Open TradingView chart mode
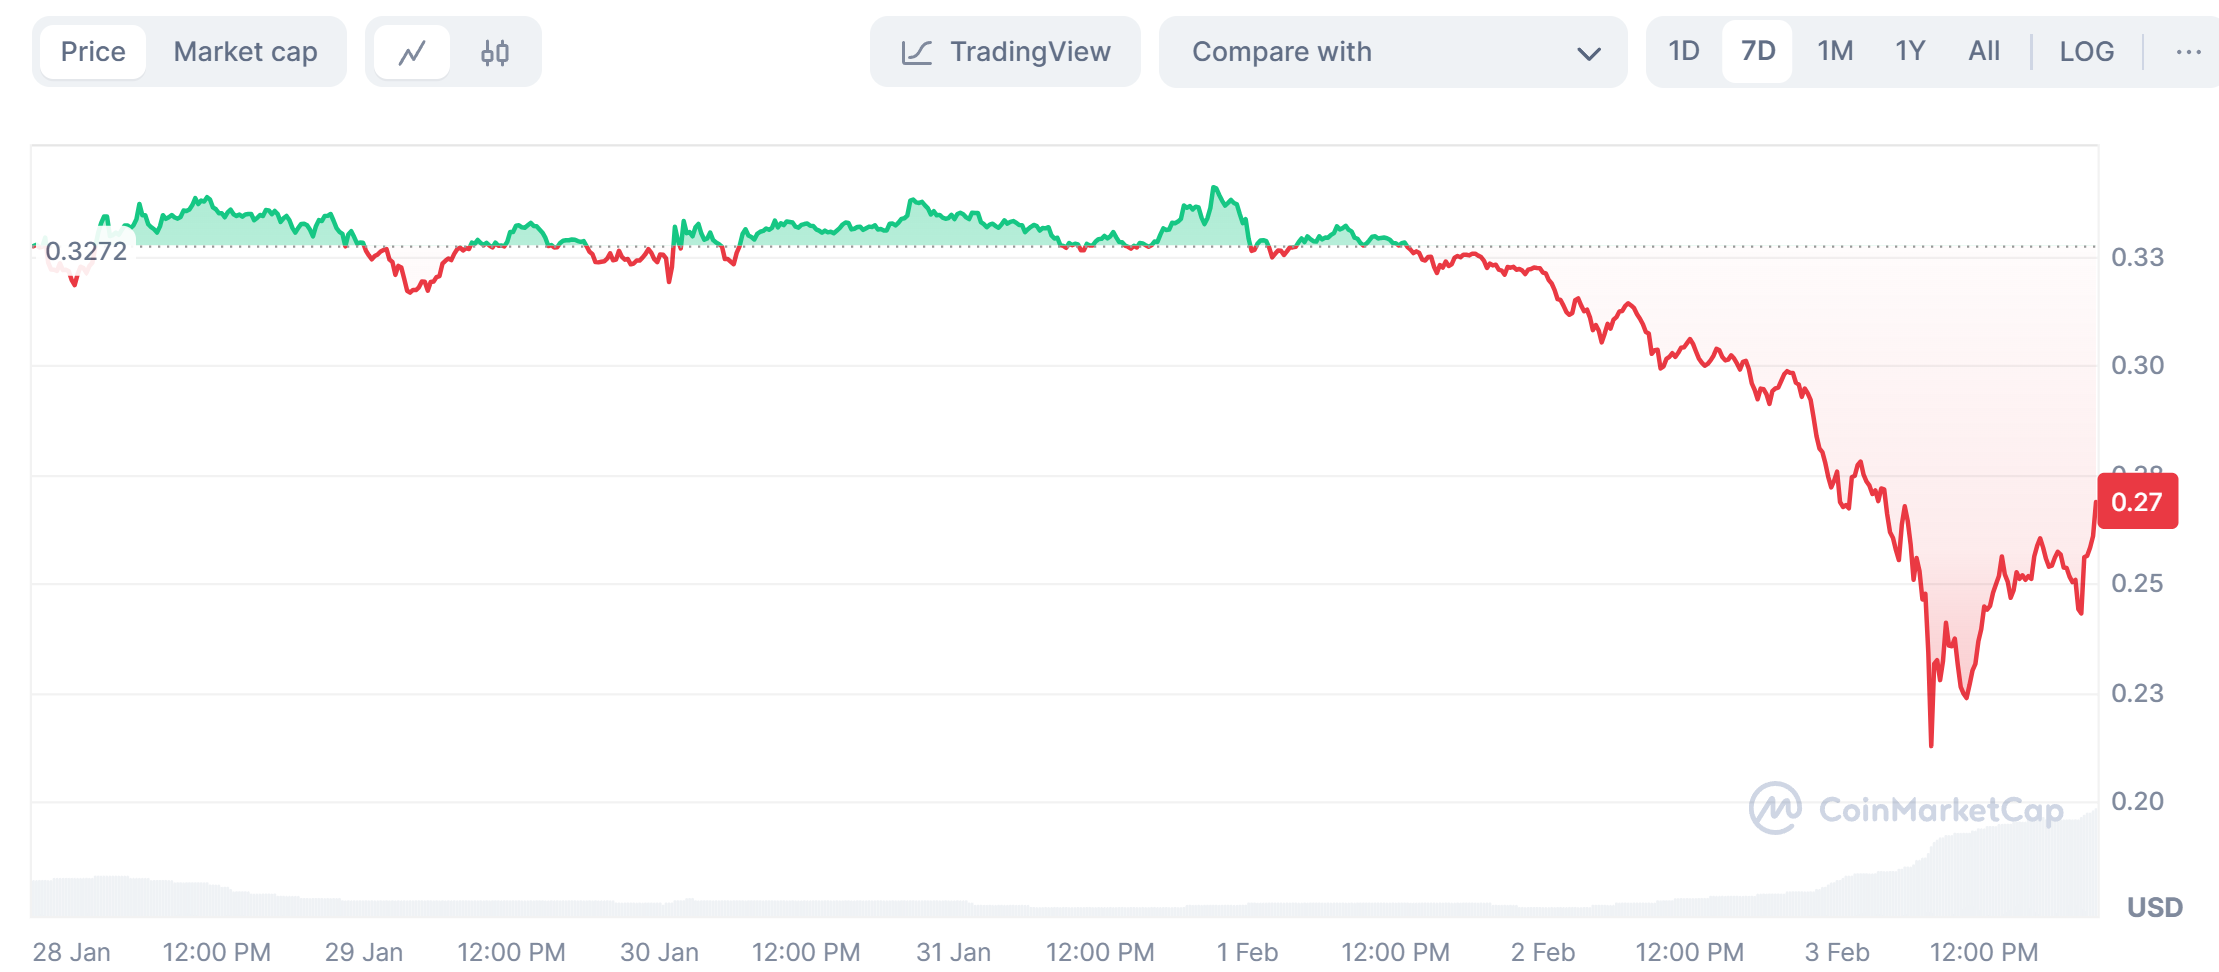This screenshot has width=2219, height=972. click(x=1029, y=52)
